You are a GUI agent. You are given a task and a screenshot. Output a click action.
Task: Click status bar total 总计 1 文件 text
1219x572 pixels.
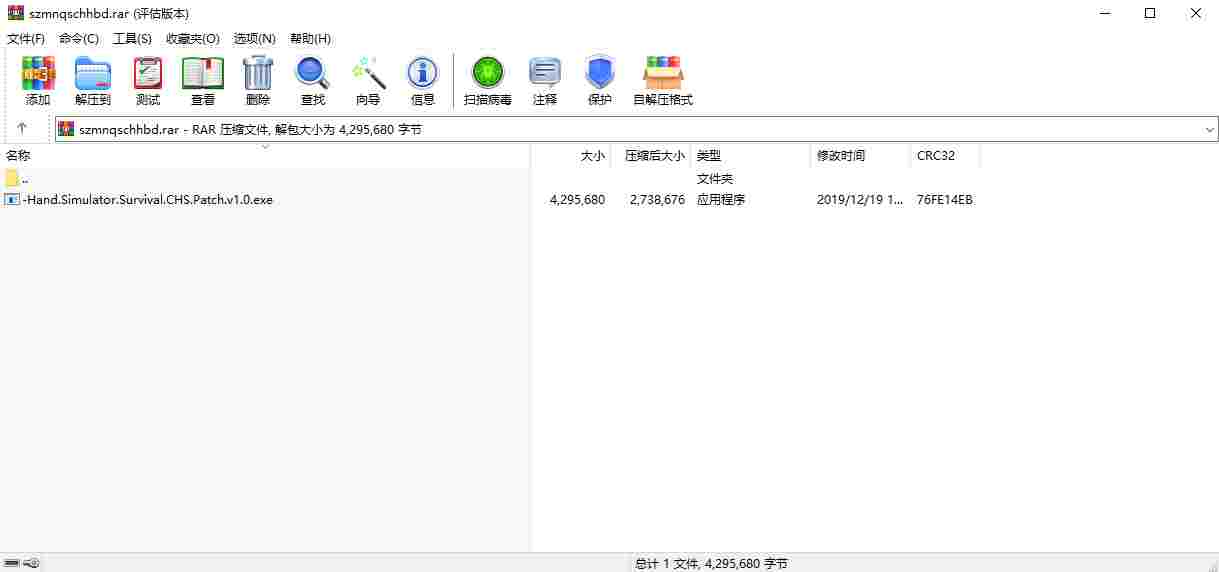(x=711, y=563)
